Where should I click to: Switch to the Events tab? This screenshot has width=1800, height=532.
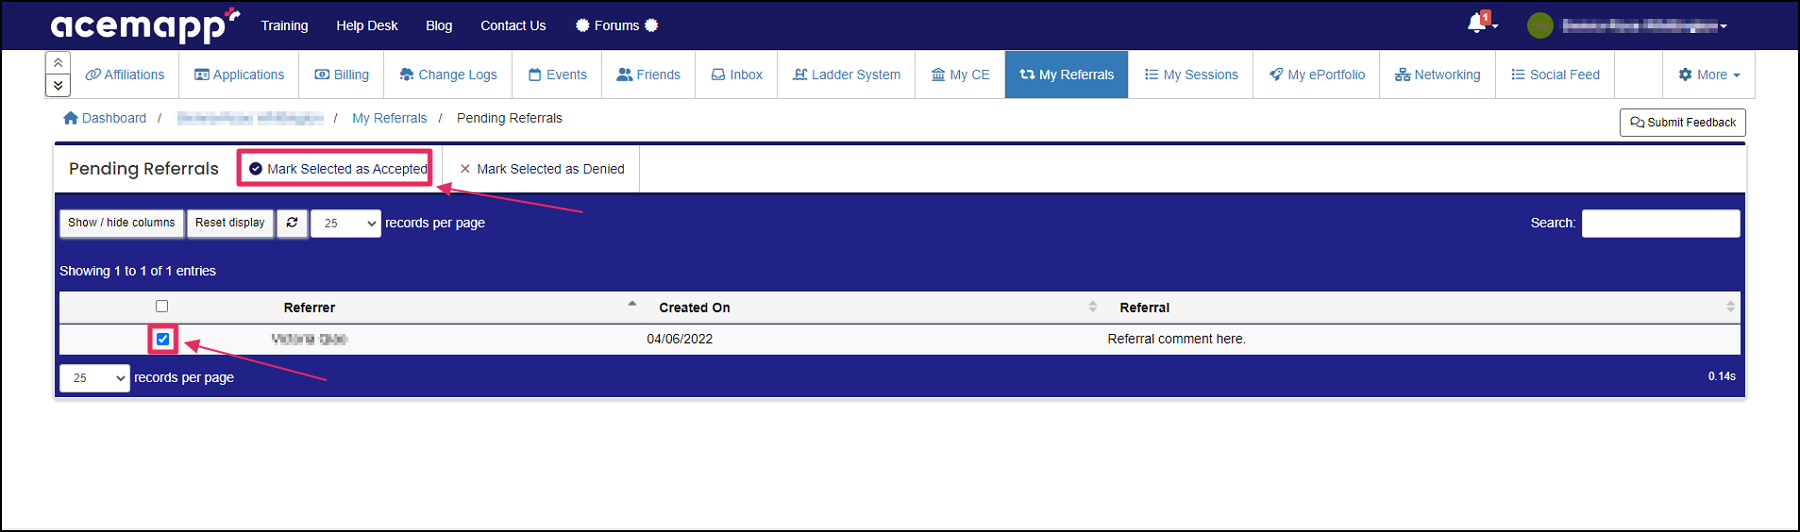pos(557,75)
